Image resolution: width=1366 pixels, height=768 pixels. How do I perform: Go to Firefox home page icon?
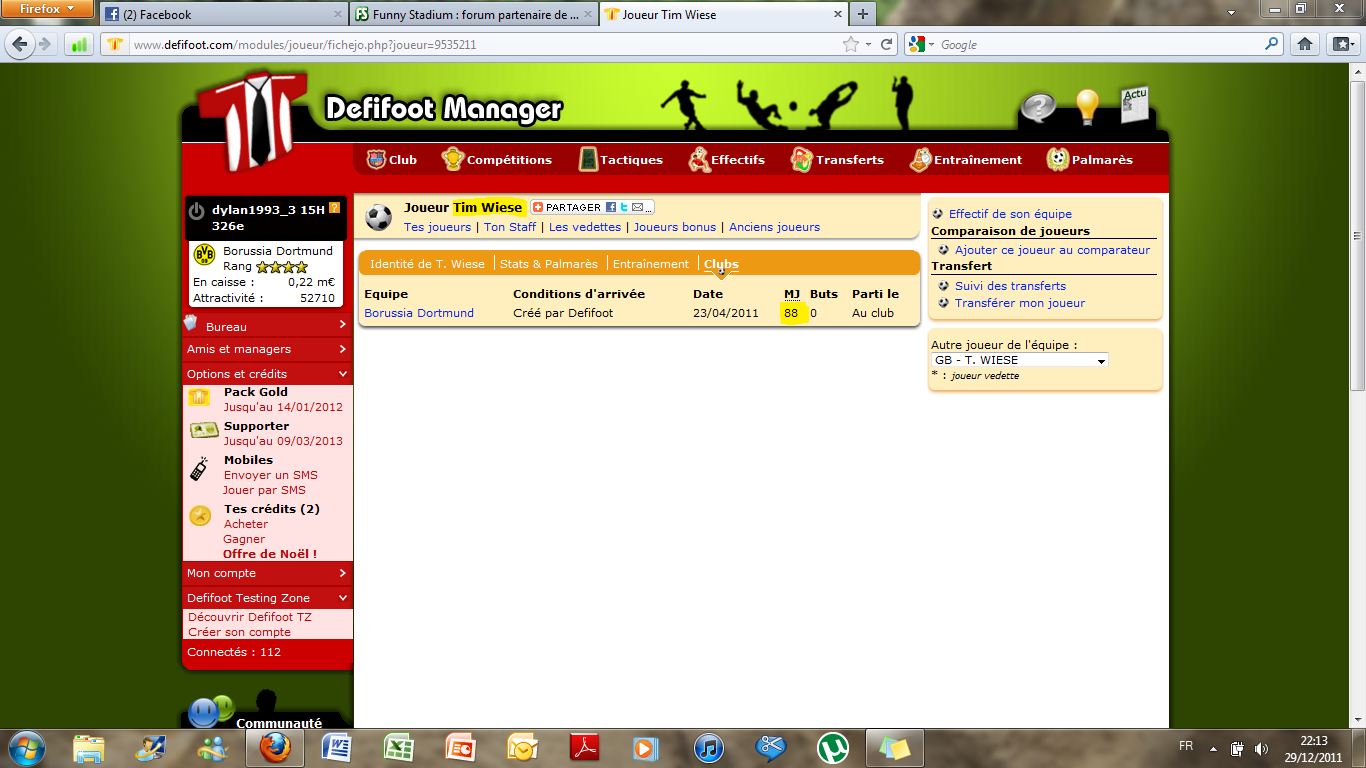[1305, 44]
